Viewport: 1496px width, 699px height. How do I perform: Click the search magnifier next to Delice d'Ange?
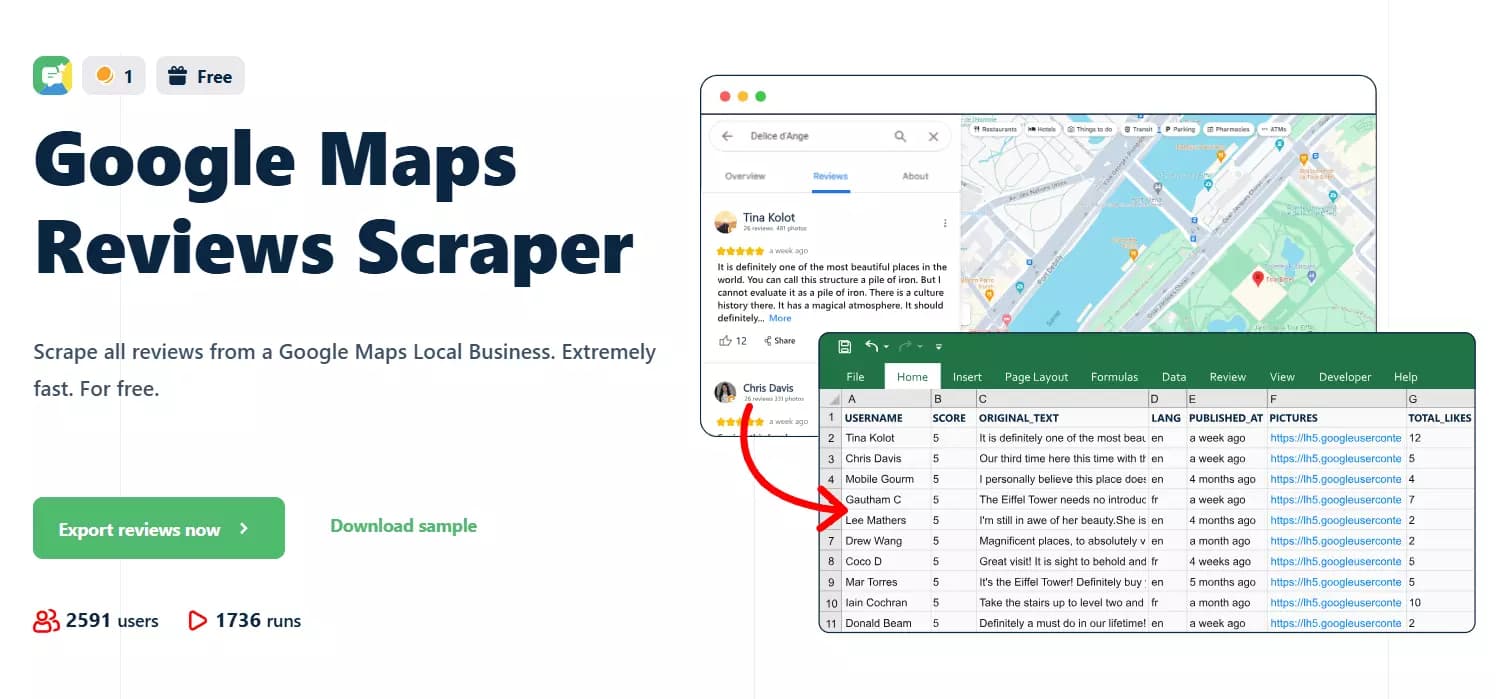[x=900, y=136]
